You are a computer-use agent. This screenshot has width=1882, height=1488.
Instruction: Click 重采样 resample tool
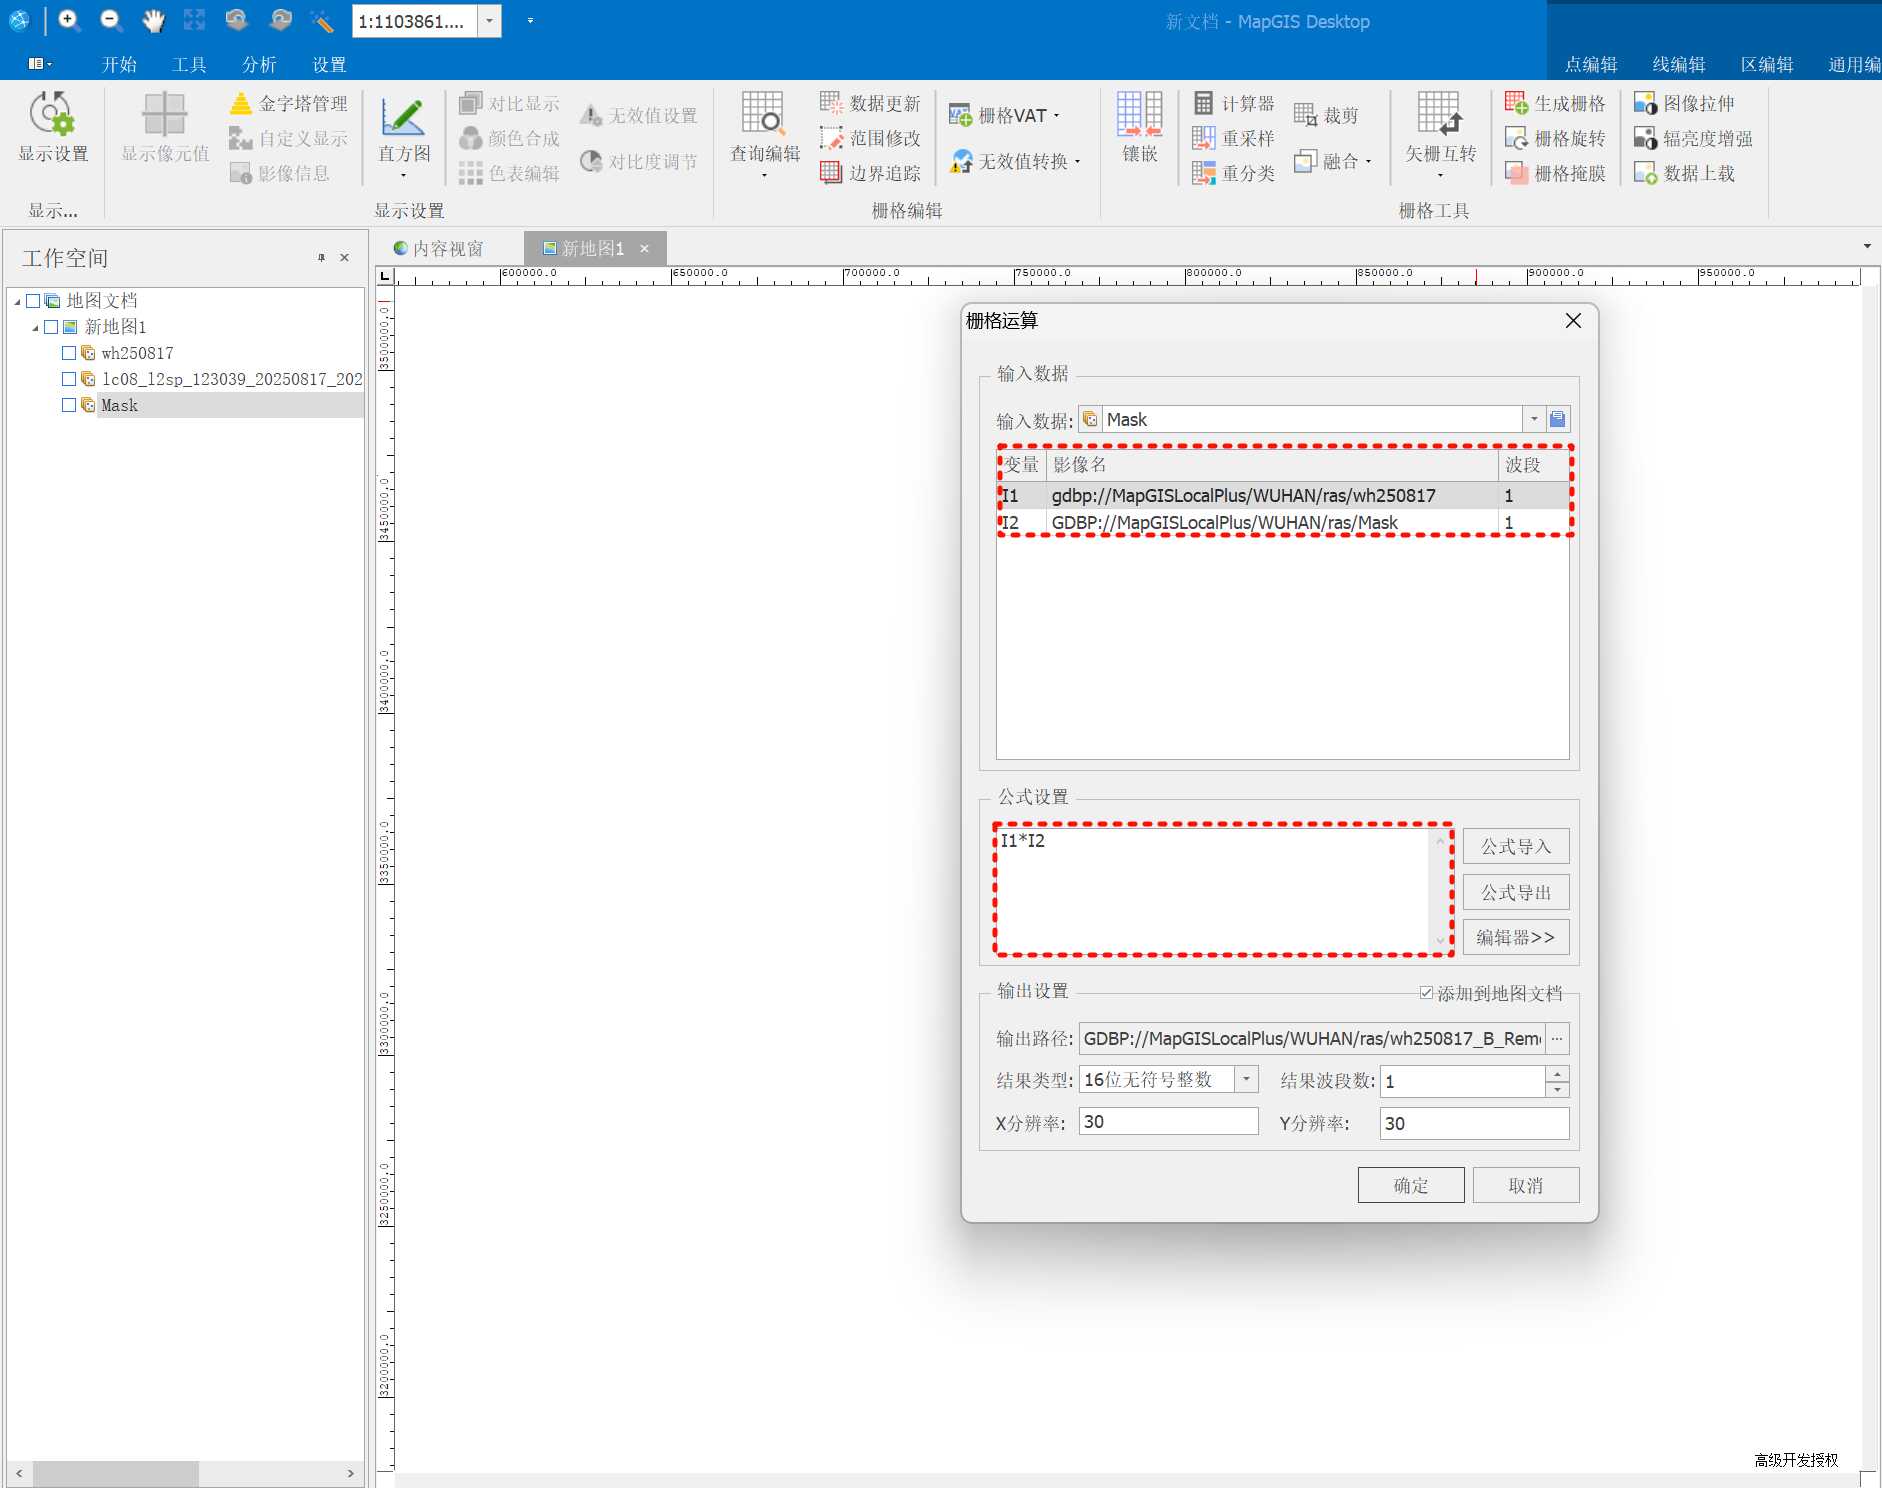point(1234,138)
